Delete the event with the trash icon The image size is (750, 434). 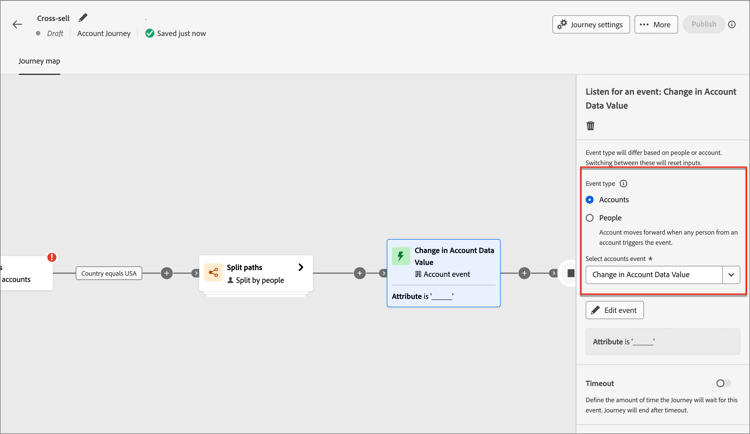590,126
